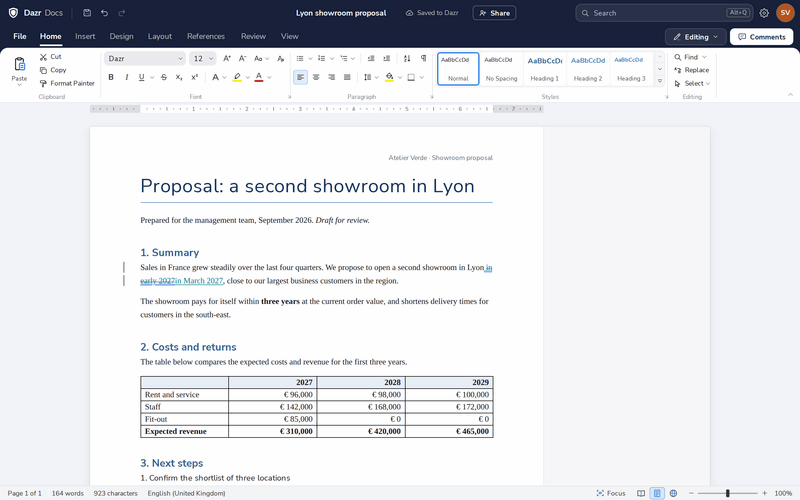The height and width of the screenshot is (500, 800).
Task: Toggle print layout view in status bar
Action: [657, 493]
